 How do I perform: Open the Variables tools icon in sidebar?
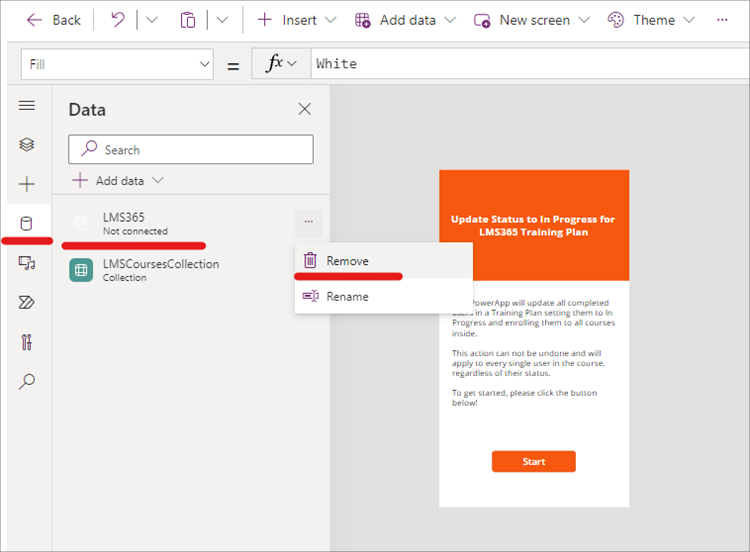[x=27, y=342]
